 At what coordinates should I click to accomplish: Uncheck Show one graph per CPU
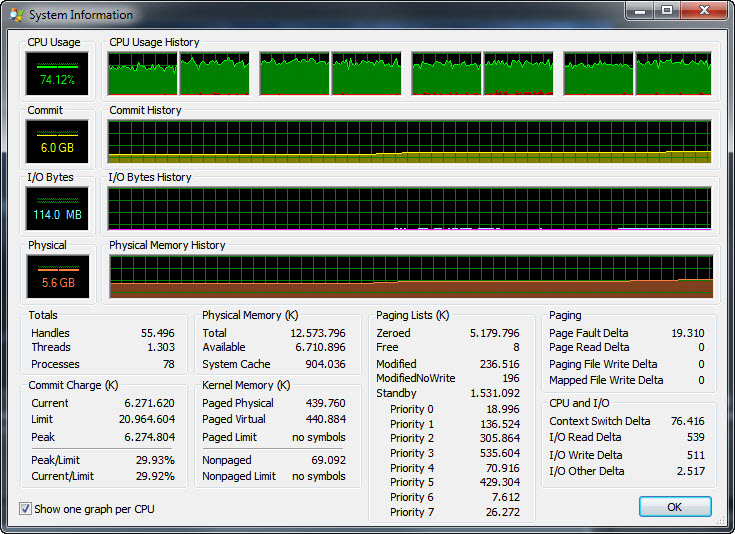(26, 509)
